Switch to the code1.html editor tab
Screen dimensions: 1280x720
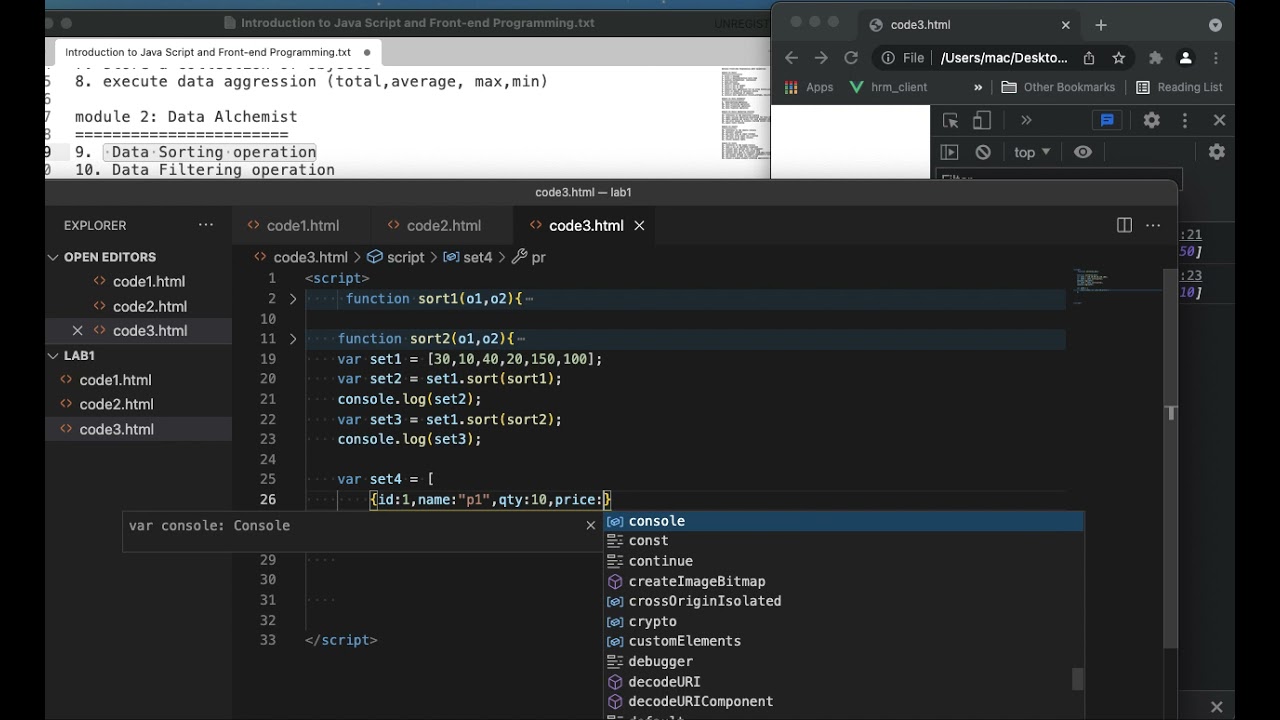(x=302, y=225)
